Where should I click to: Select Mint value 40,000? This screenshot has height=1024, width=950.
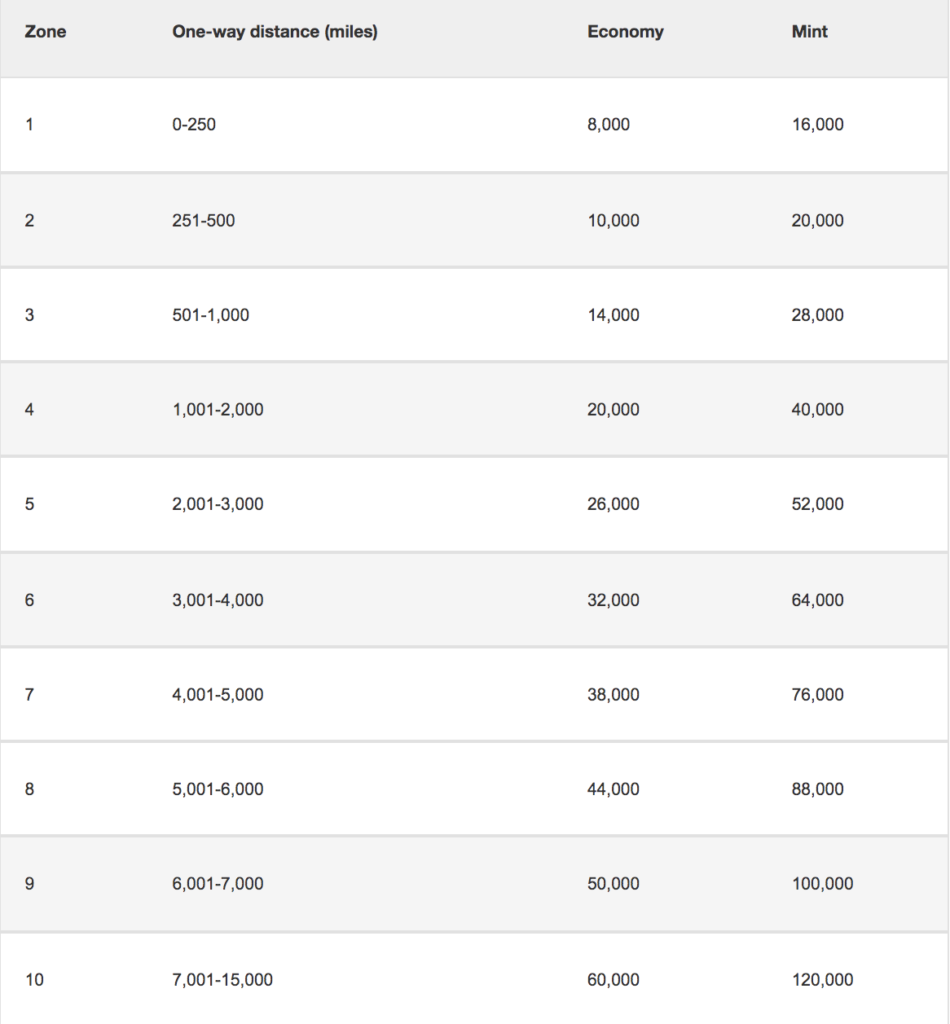(x=817, y=409)
